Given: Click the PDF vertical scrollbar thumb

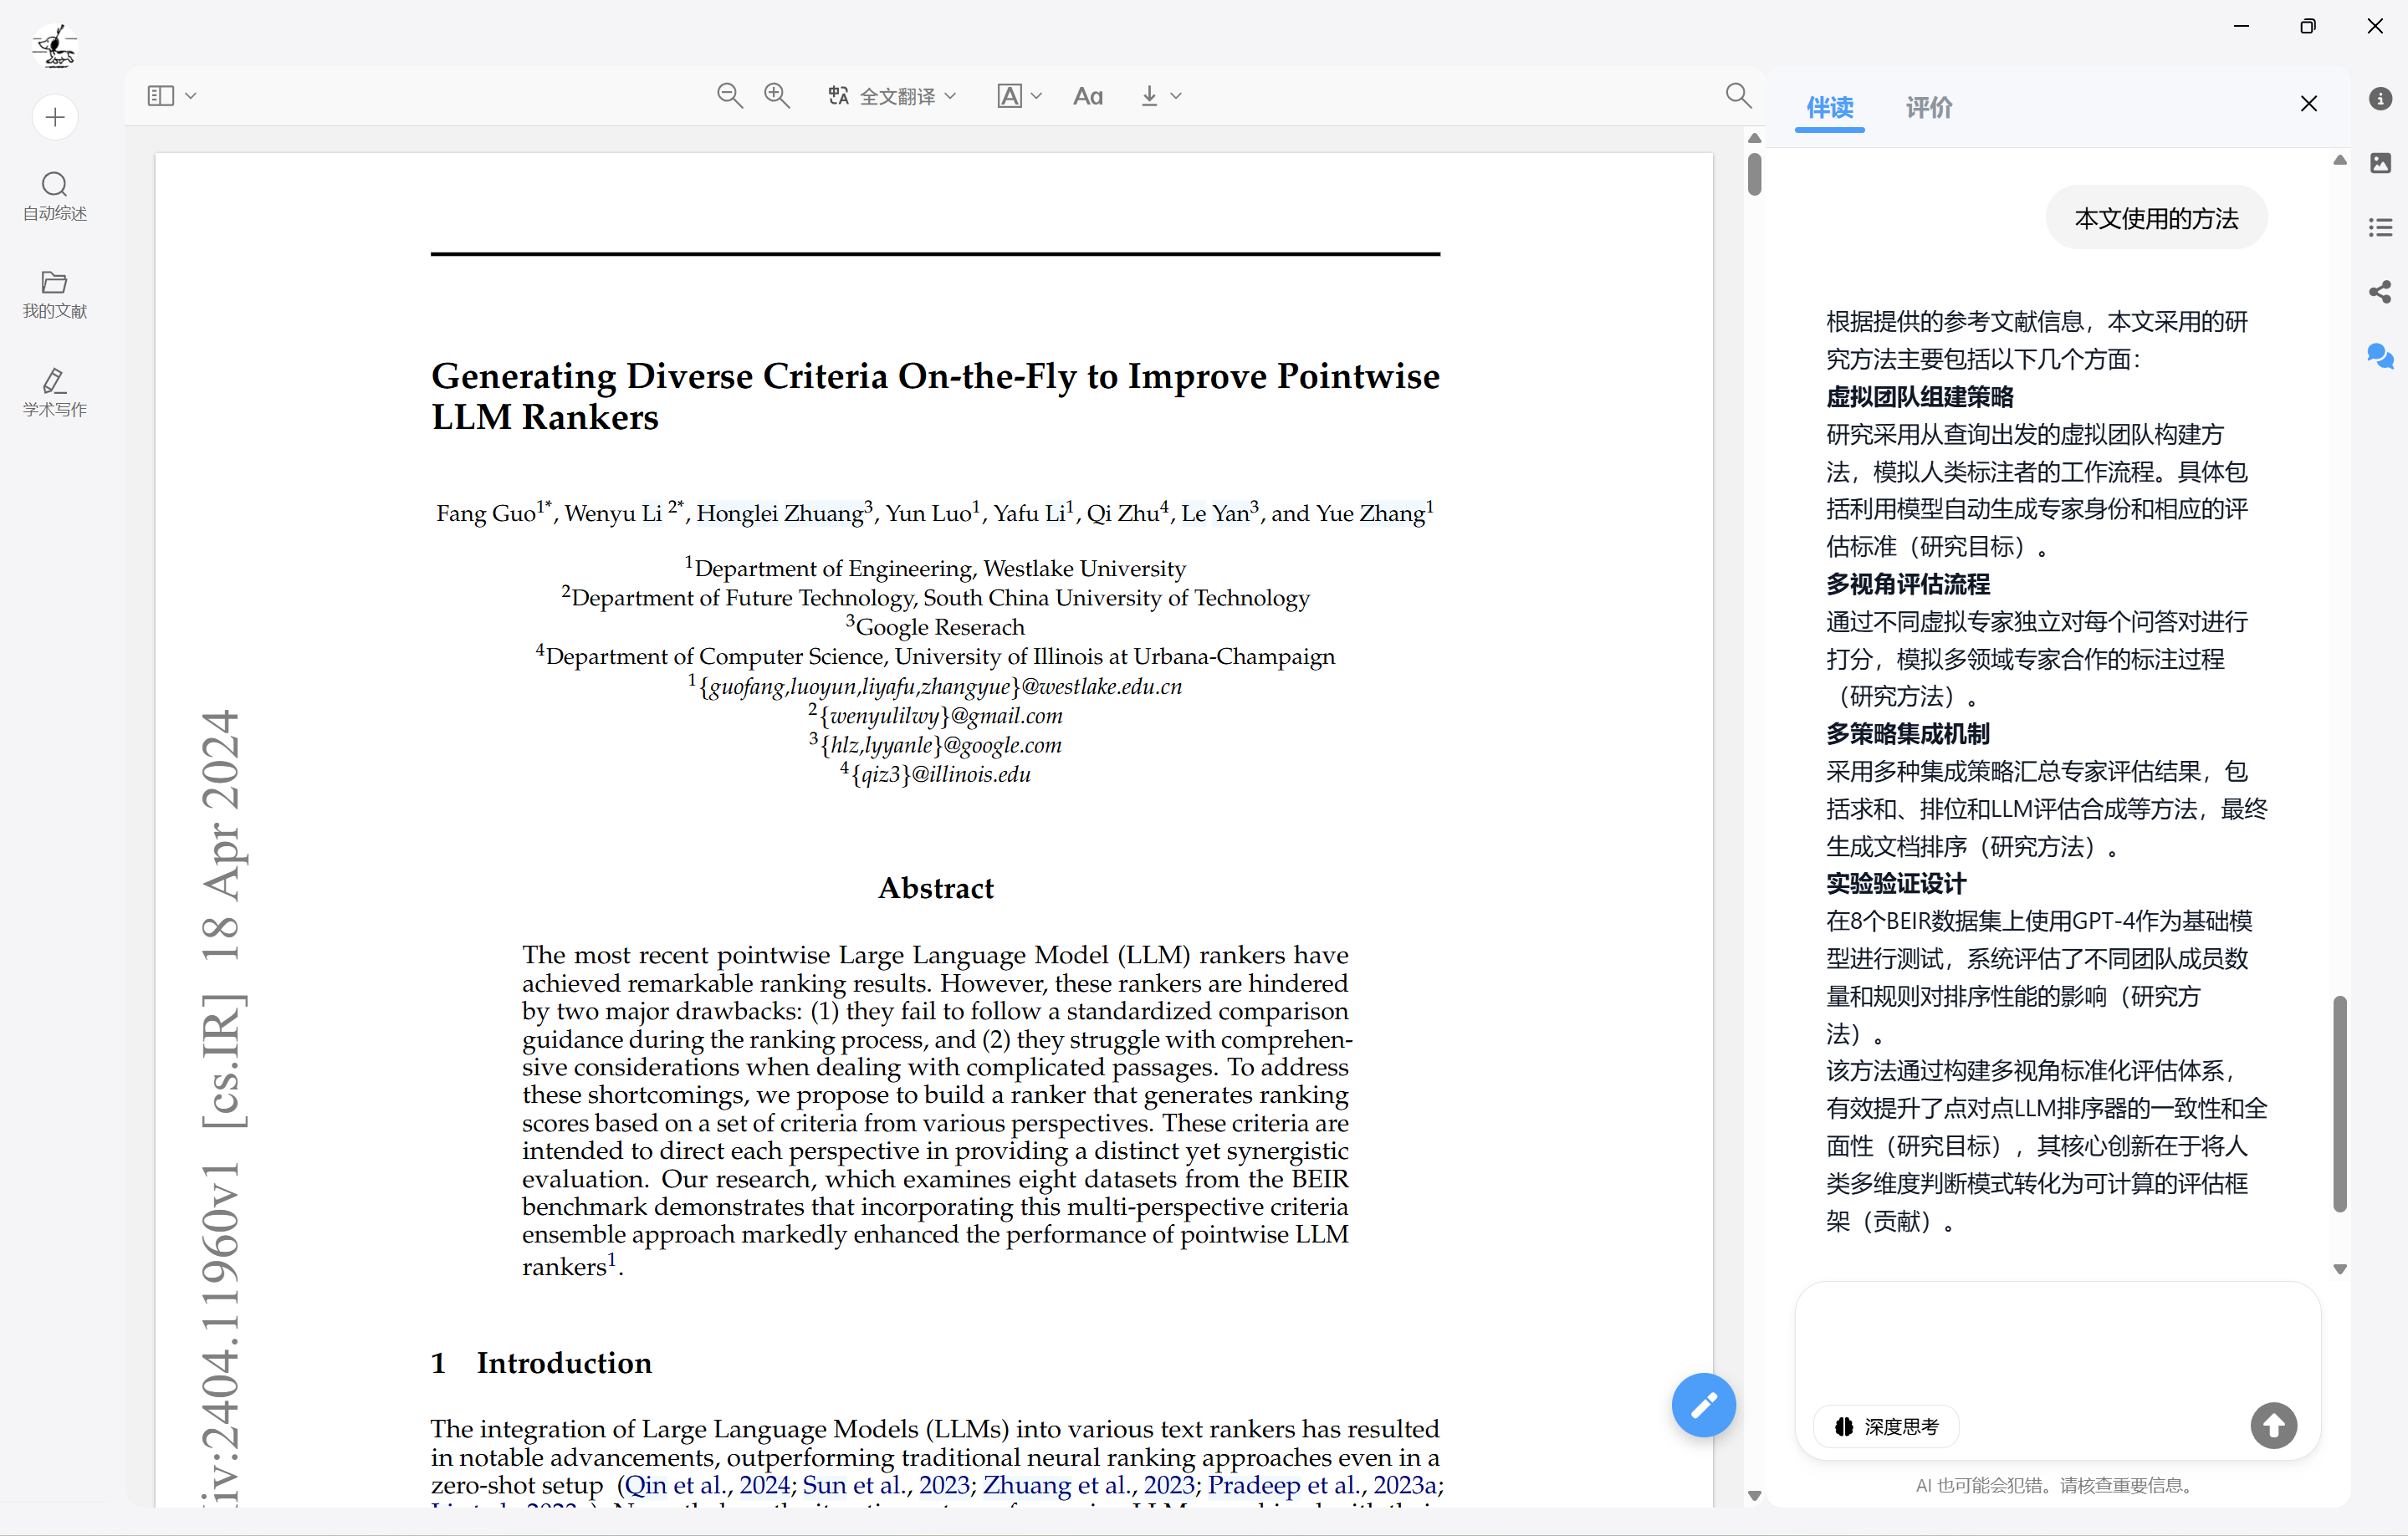Looking at the screenshot, I should pyautogui.click(x=1754, y=174).
